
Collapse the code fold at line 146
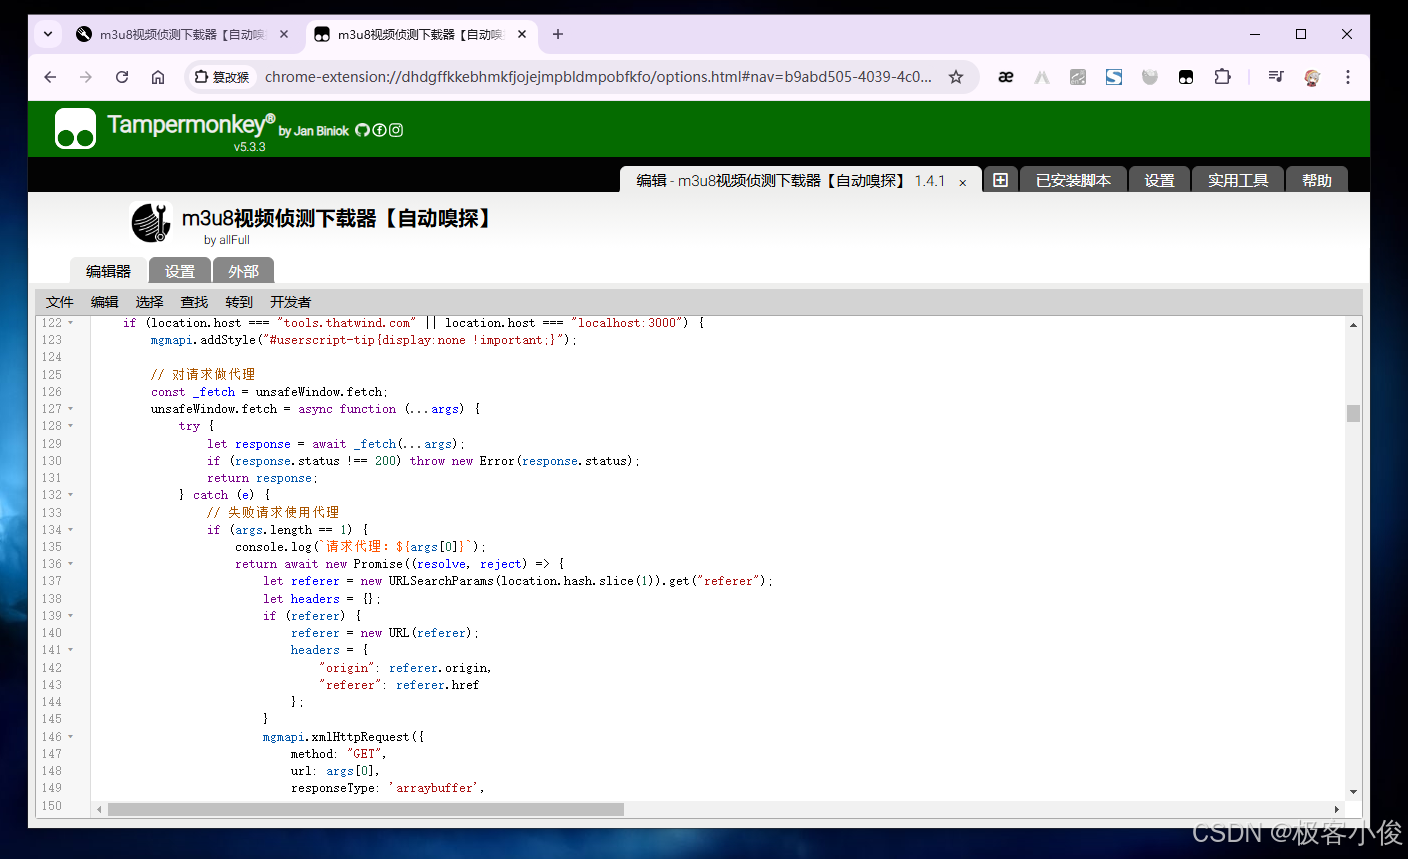(71, 737)
